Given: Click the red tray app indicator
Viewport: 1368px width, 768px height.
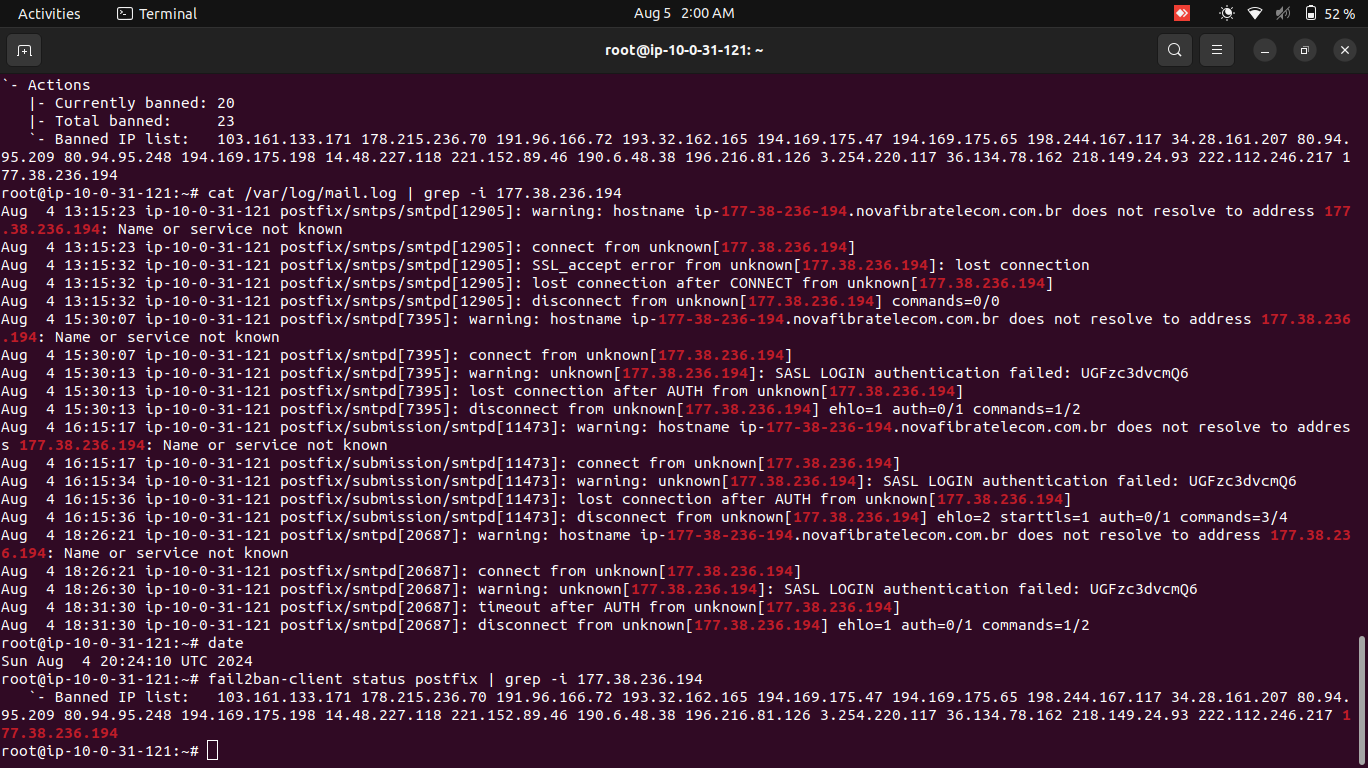Looking at the screenshot, I should click(1182, 13).
